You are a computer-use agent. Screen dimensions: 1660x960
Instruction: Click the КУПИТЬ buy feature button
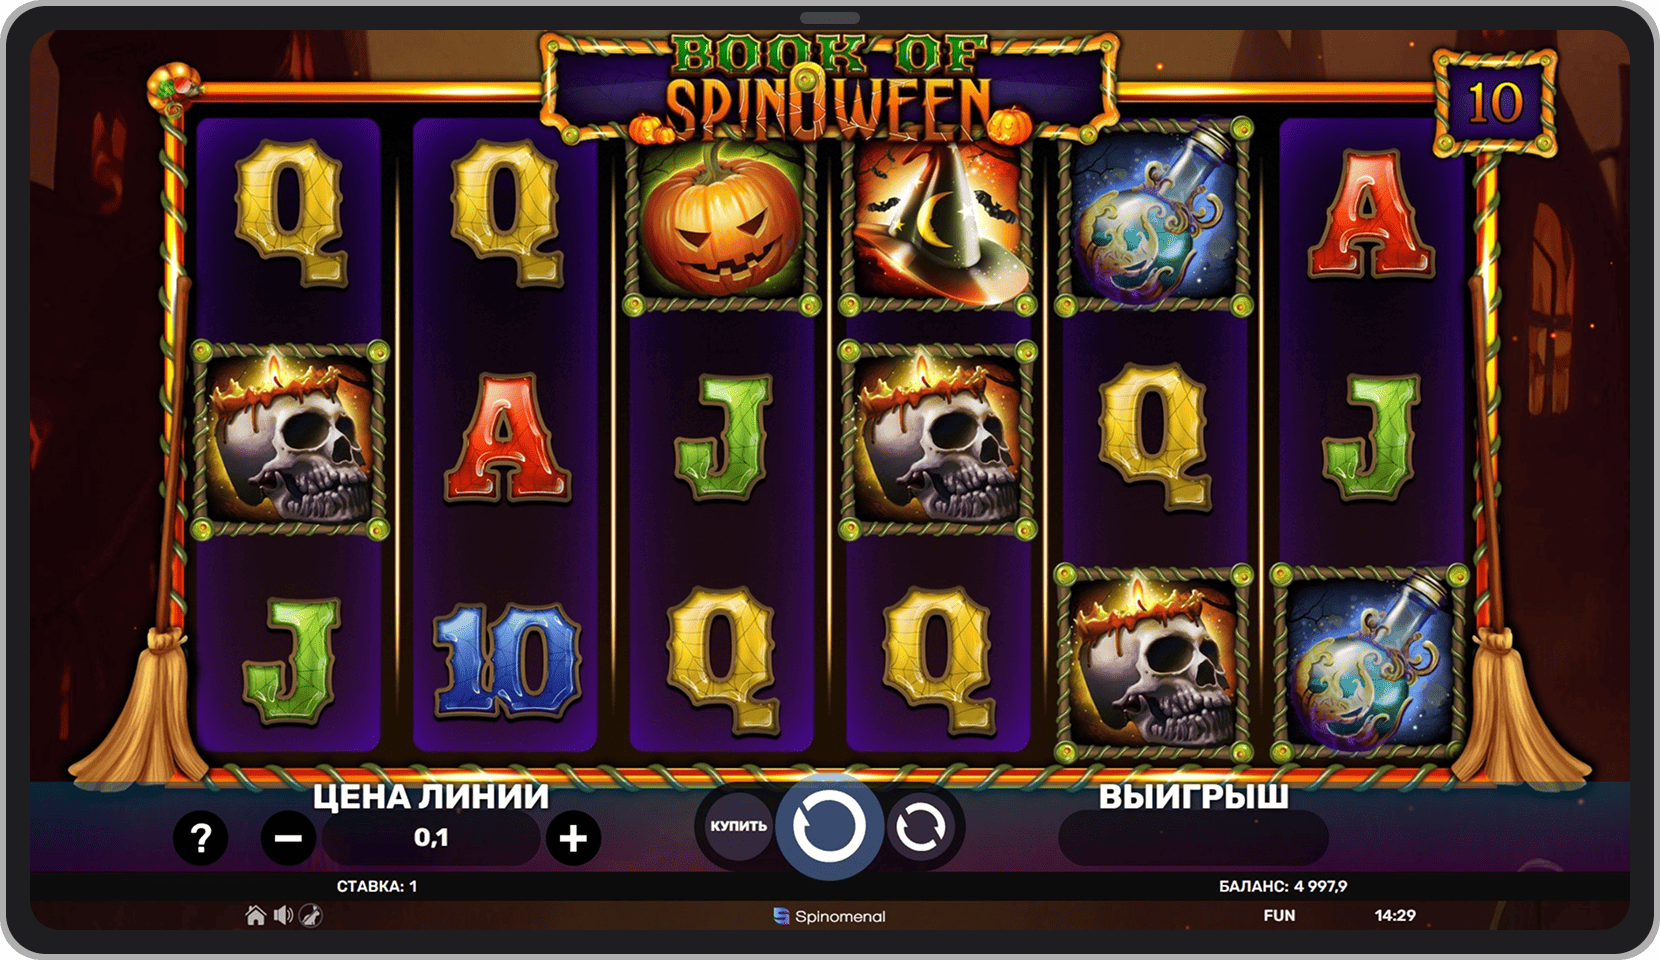pos(738,826)
